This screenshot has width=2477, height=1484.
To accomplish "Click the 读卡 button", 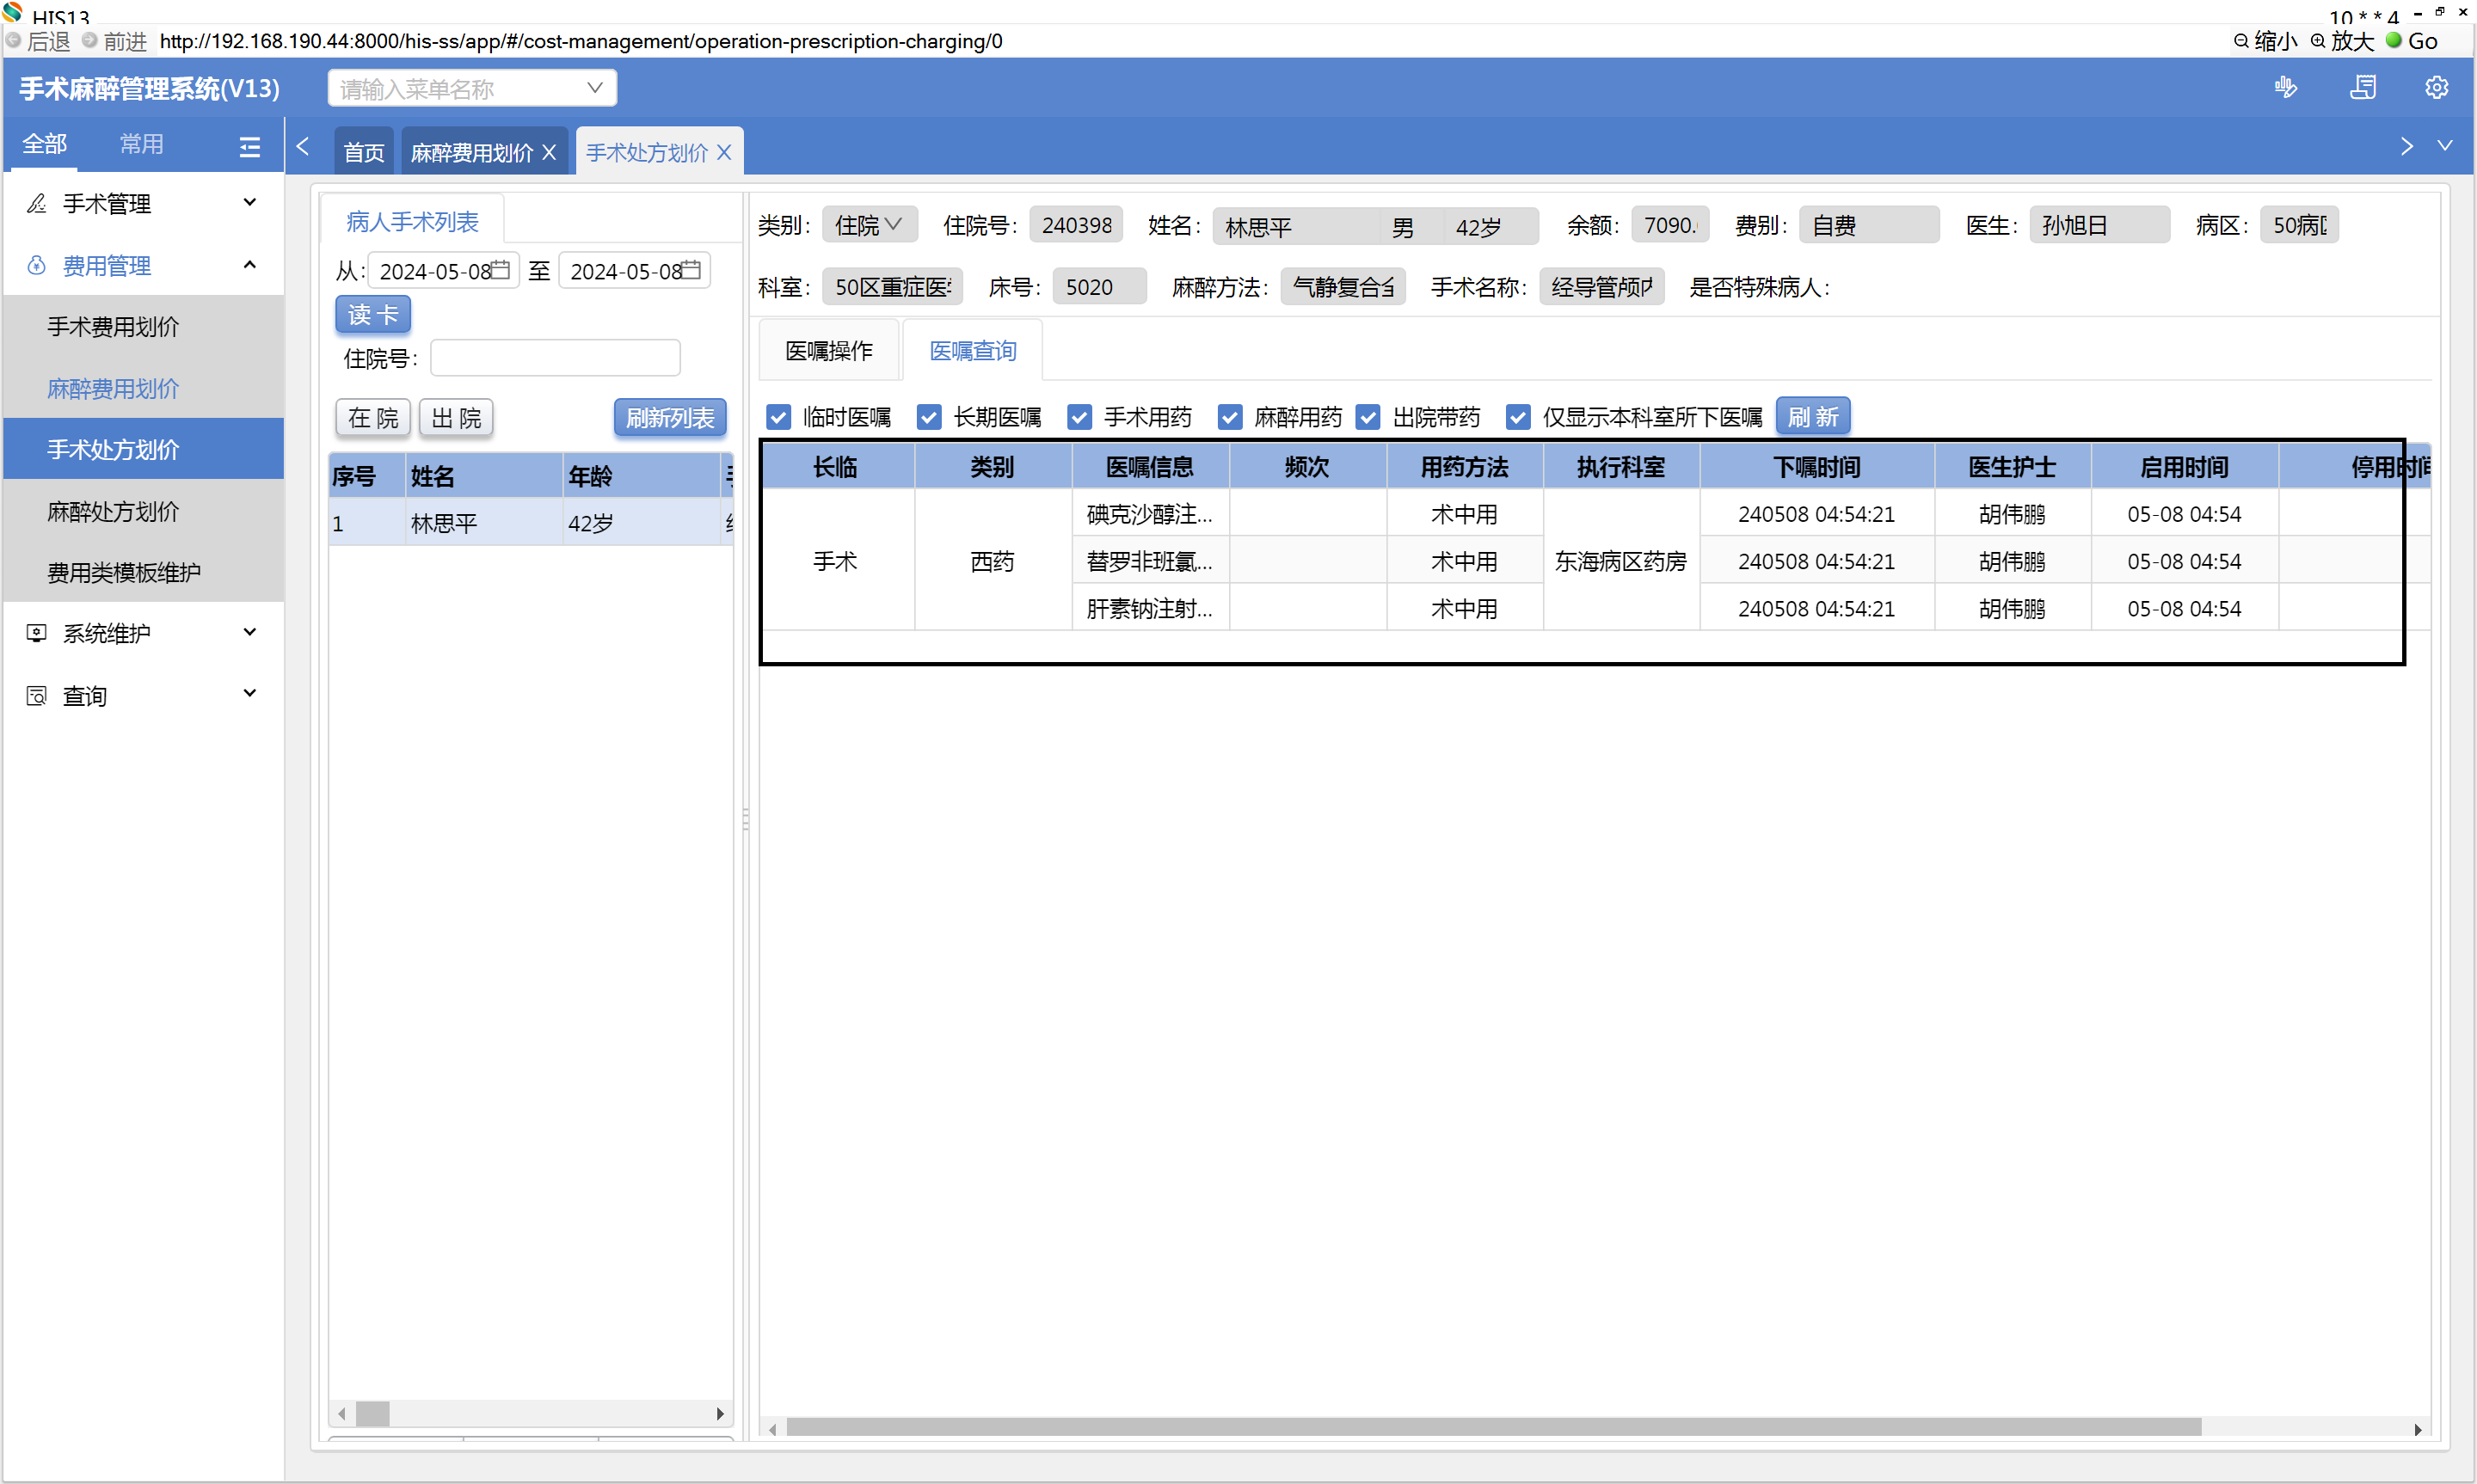I will pyautogui.click(x=372, y=314).
